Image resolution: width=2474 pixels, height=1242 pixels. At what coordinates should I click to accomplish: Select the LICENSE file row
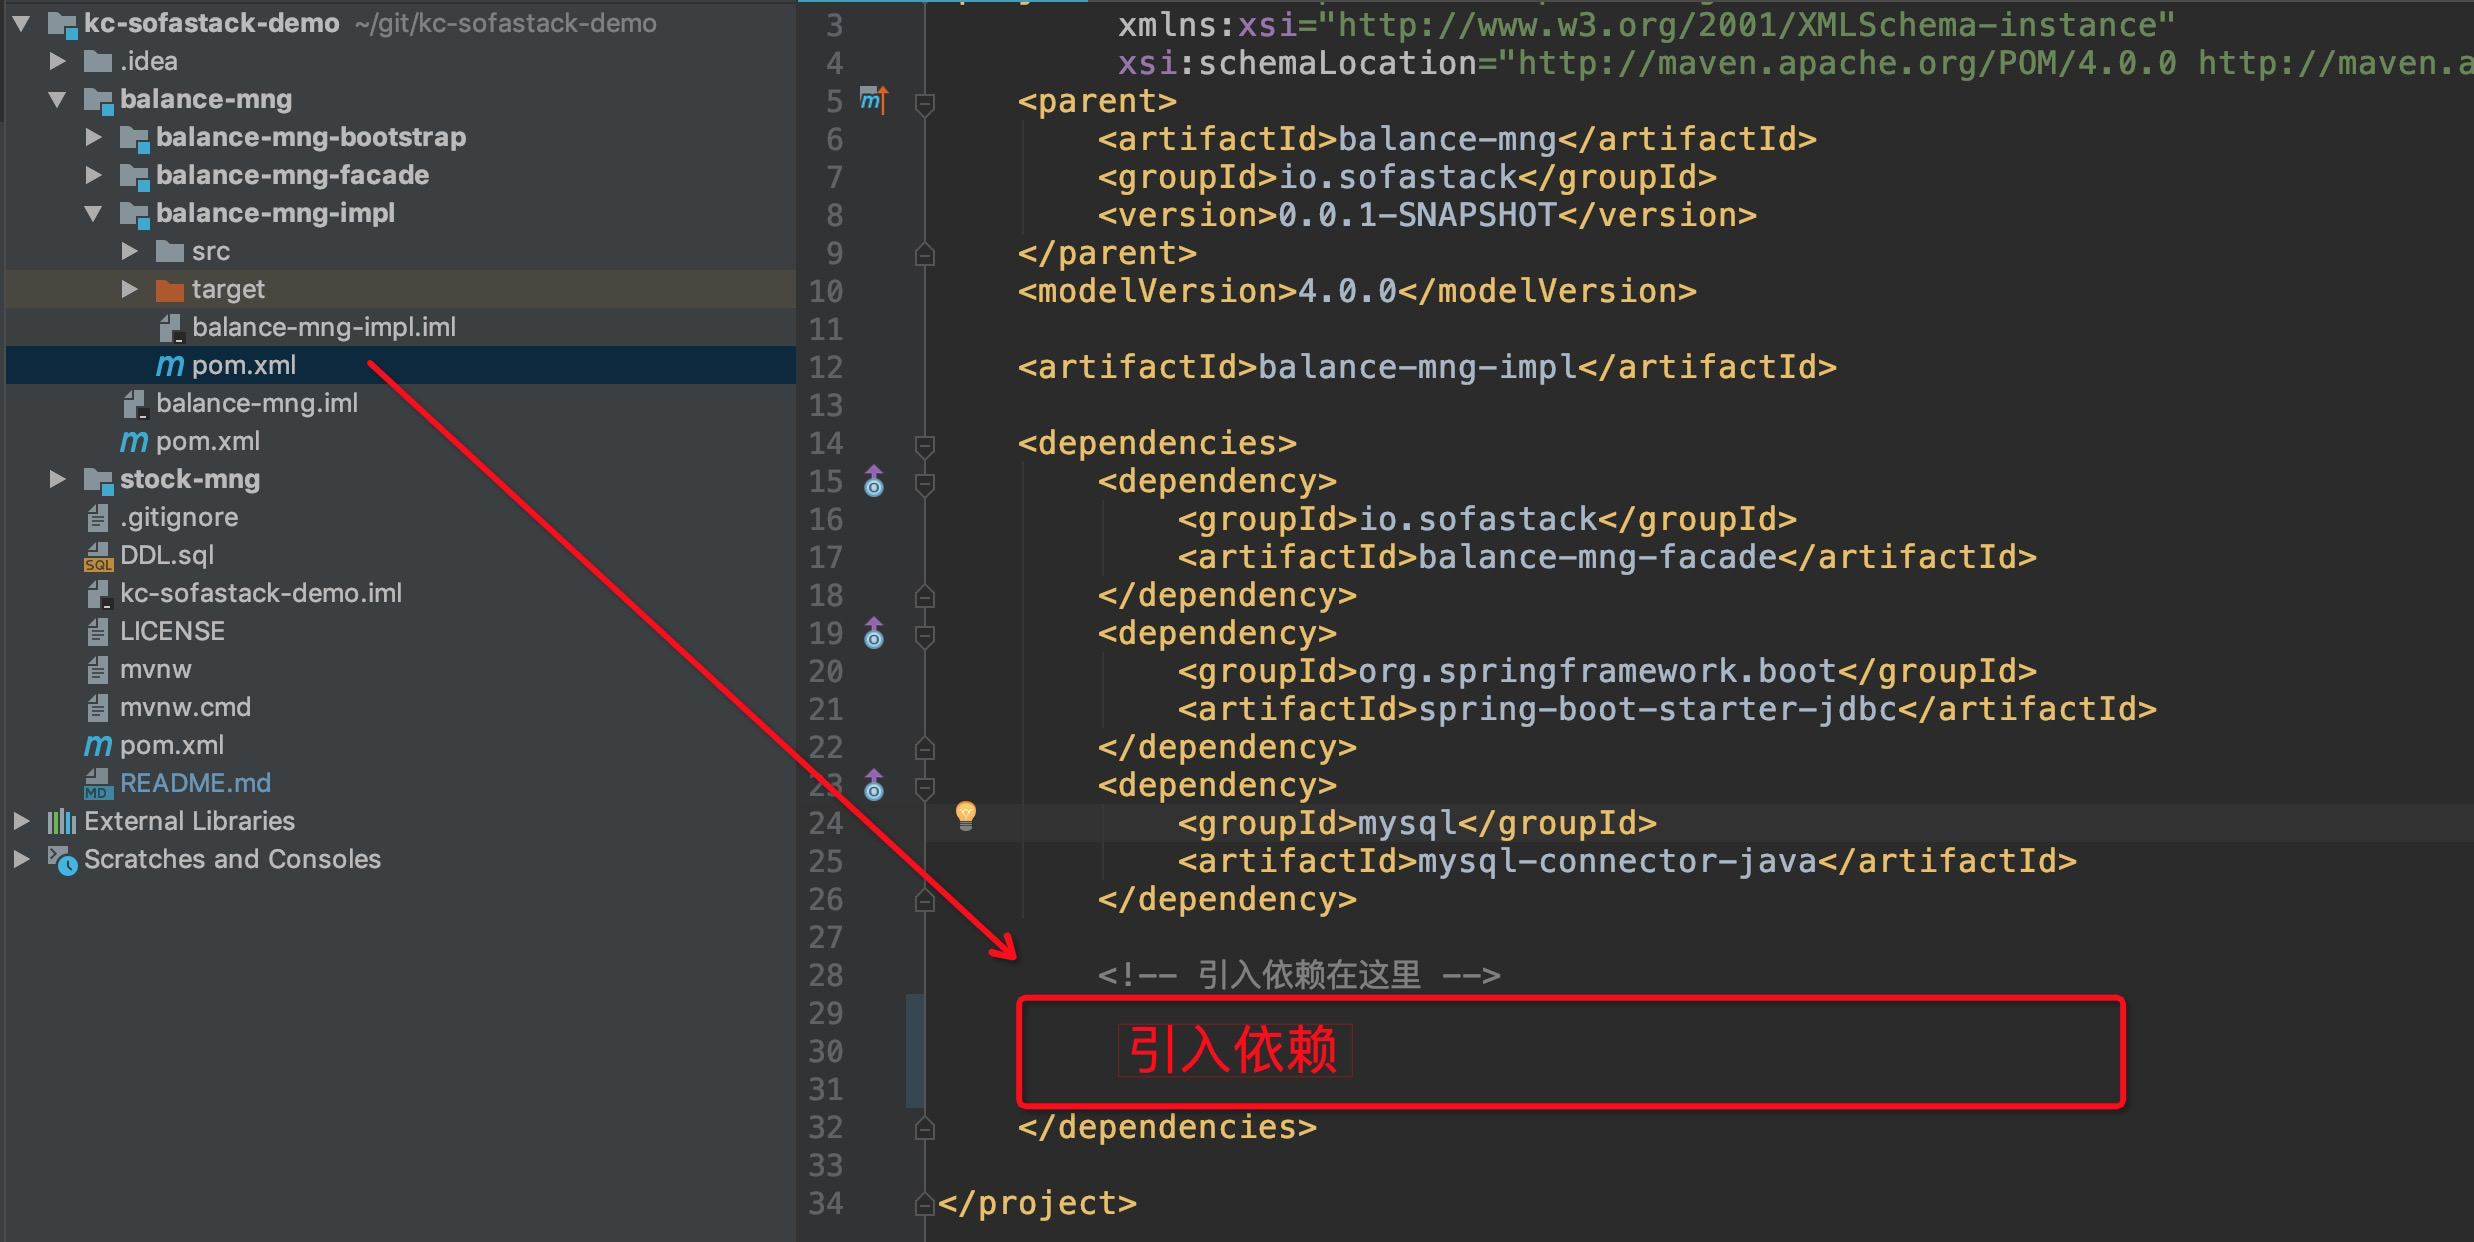pyautogui.click(x=400, y=631)
